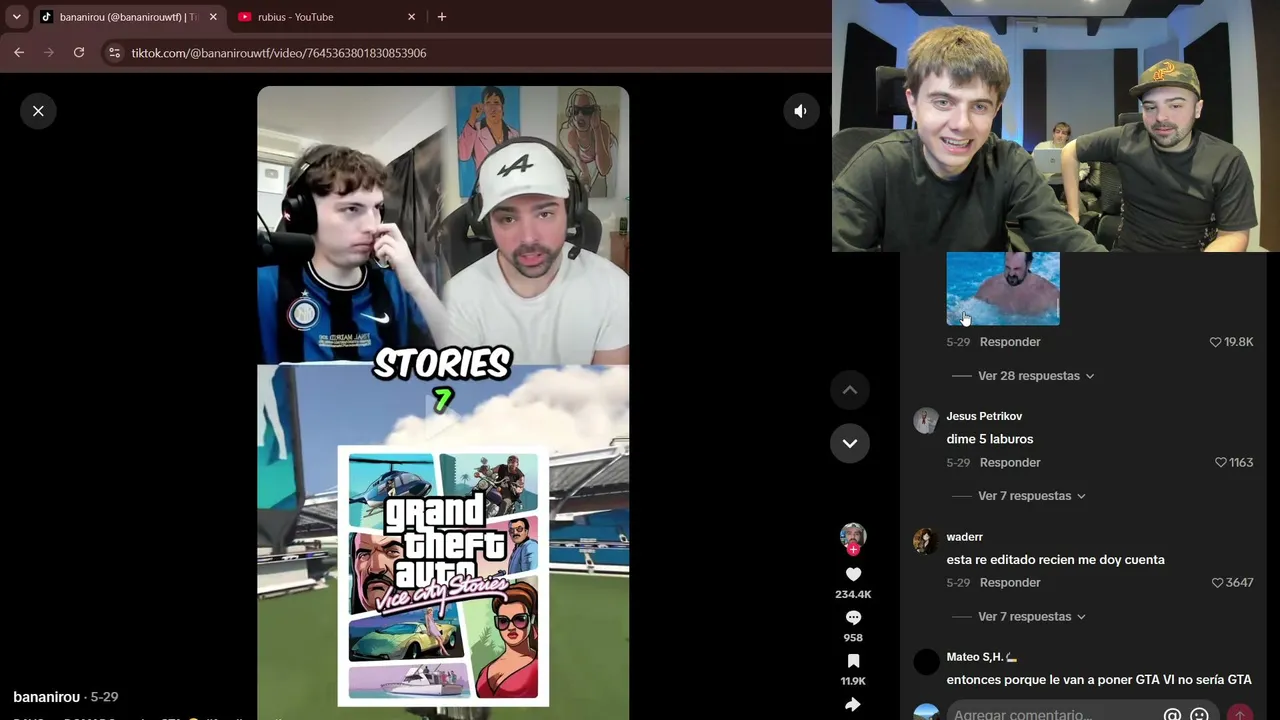Click comment 'esta re editado recien me doy cuenta'

[x=1055, y=560]
